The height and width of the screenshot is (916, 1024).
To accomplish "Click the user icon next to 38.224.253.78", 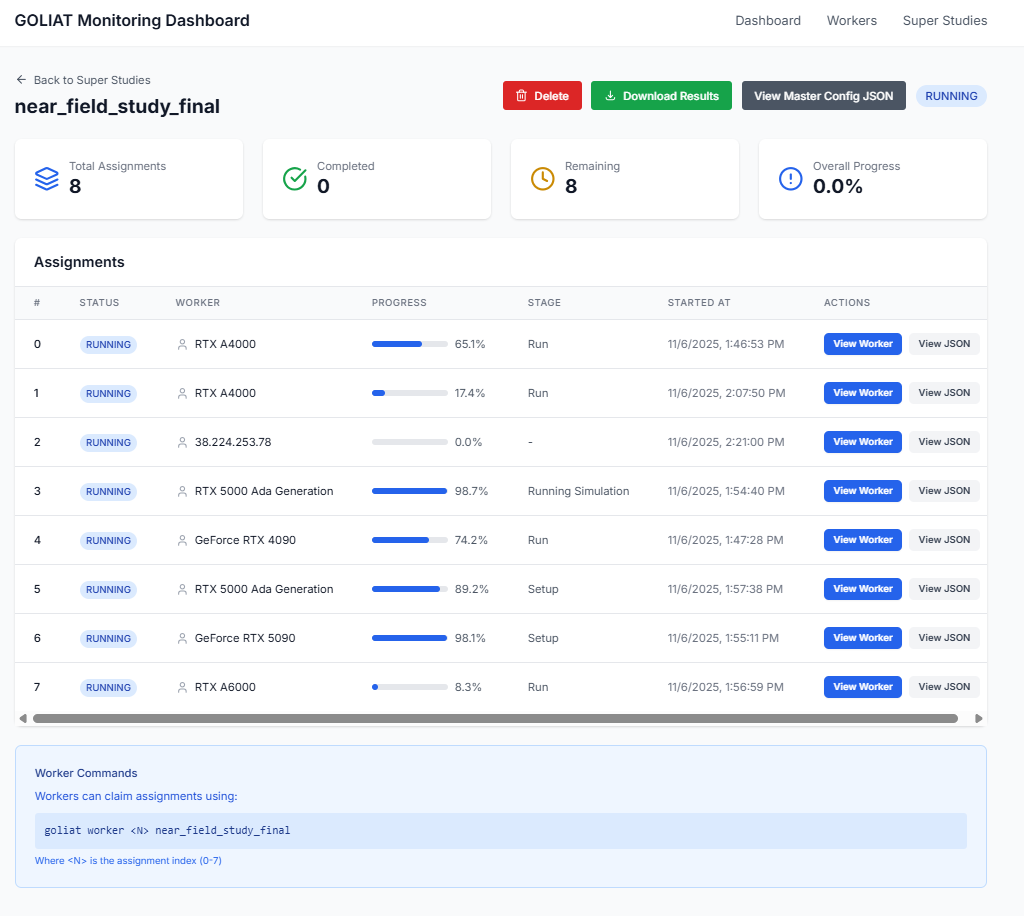I will [182, 442].
